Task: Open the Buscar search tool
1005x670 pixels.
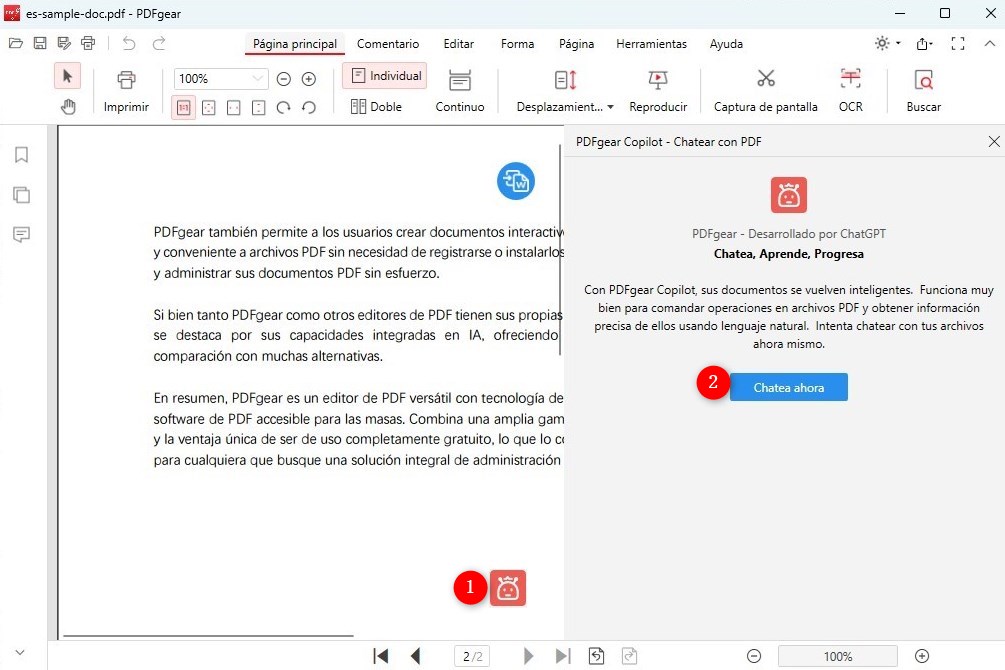Action: [x=924, y=90]
